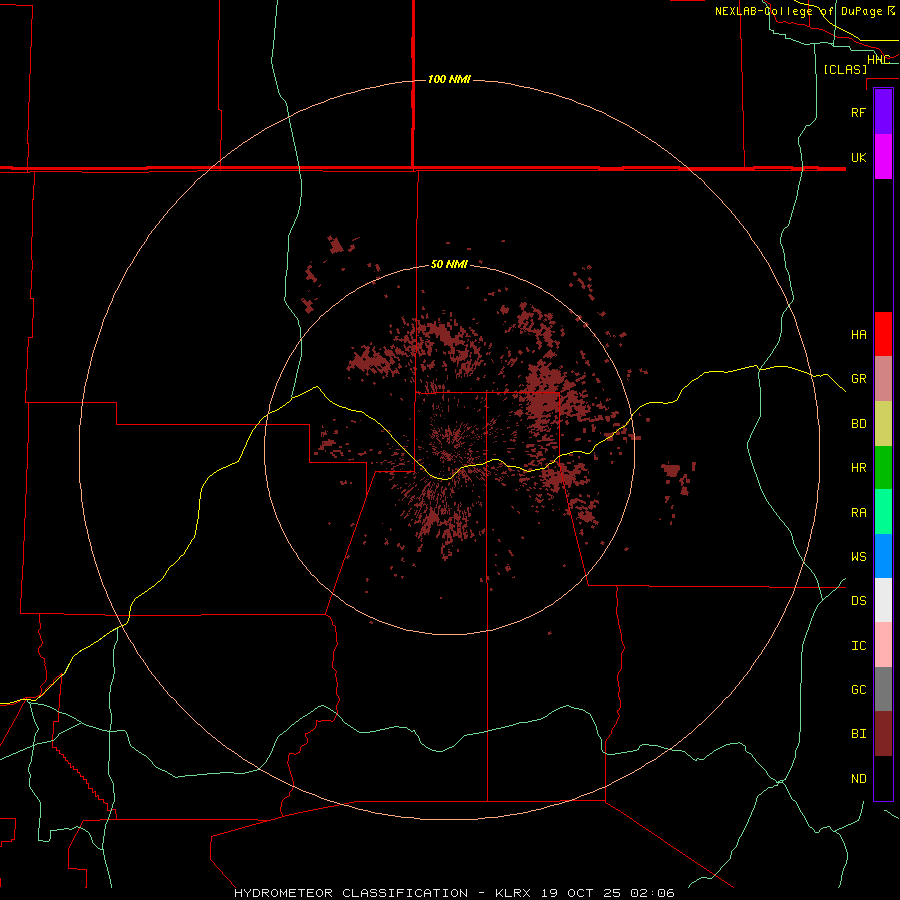900x900 pixels.
Task: Pick the RA mint-green legend swatch
Action: pos(883,512)
